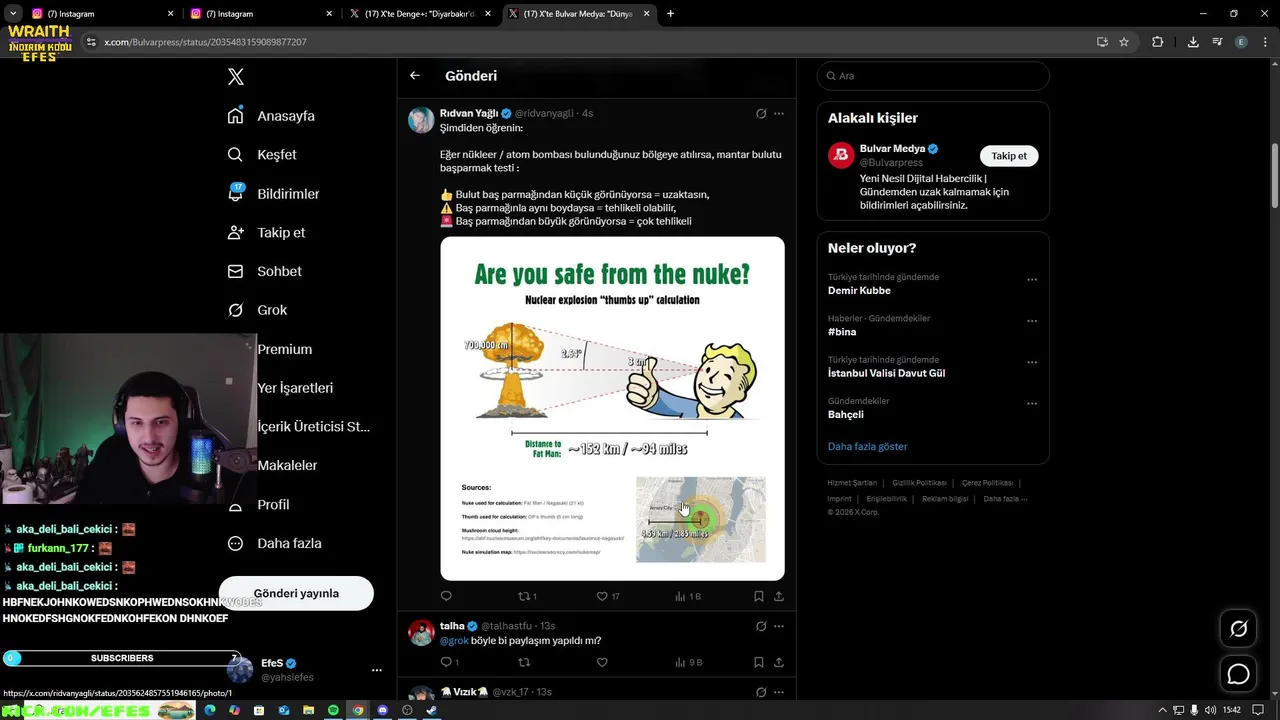1280x720 pixels.
Task: Open Gizlilik Politikası footer link
Action: (x=919, y=483)
